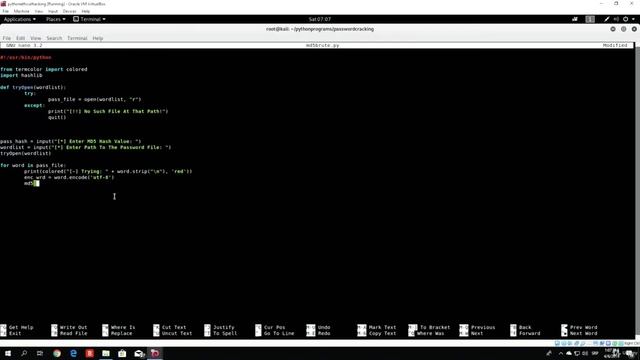Launch Microsoft Edge from Windows taskbar

coord(73,353)
